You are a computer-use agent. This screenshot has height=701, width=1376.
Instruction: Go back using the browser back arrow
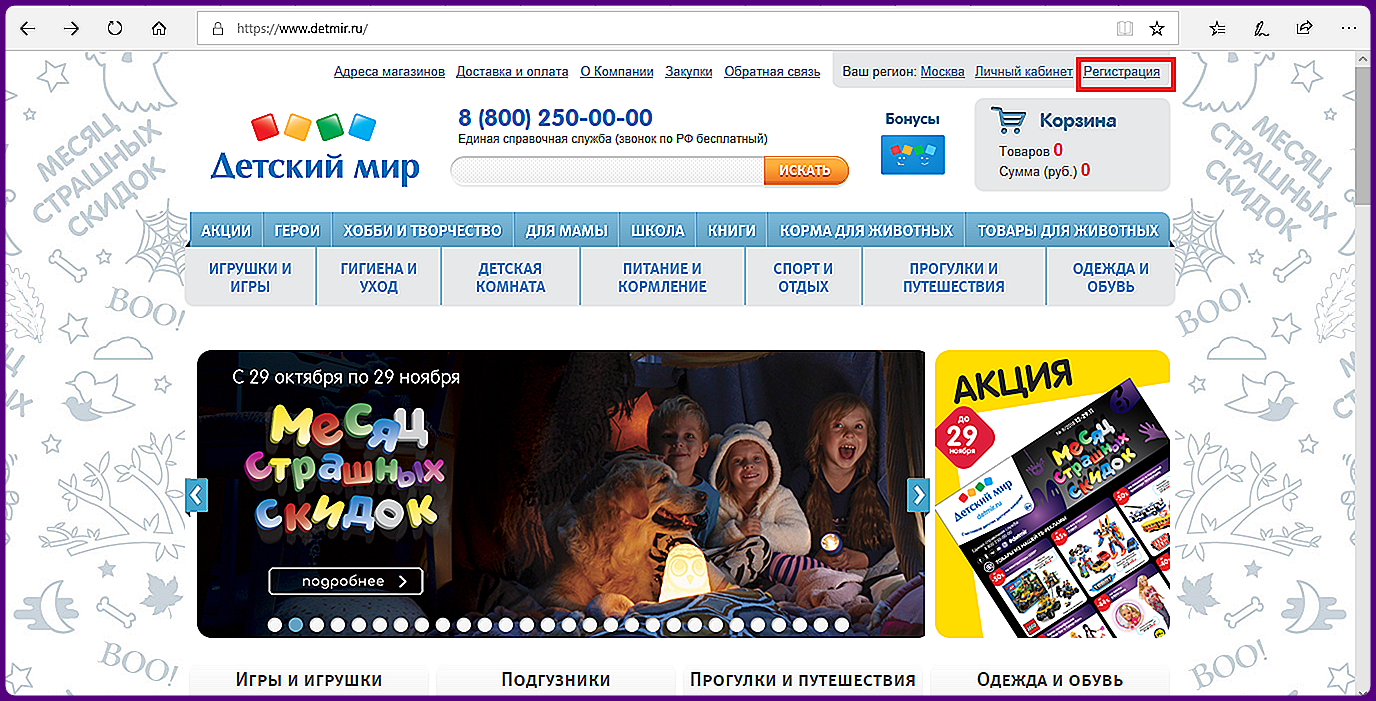pyautogui.click(x=28, y=28)
